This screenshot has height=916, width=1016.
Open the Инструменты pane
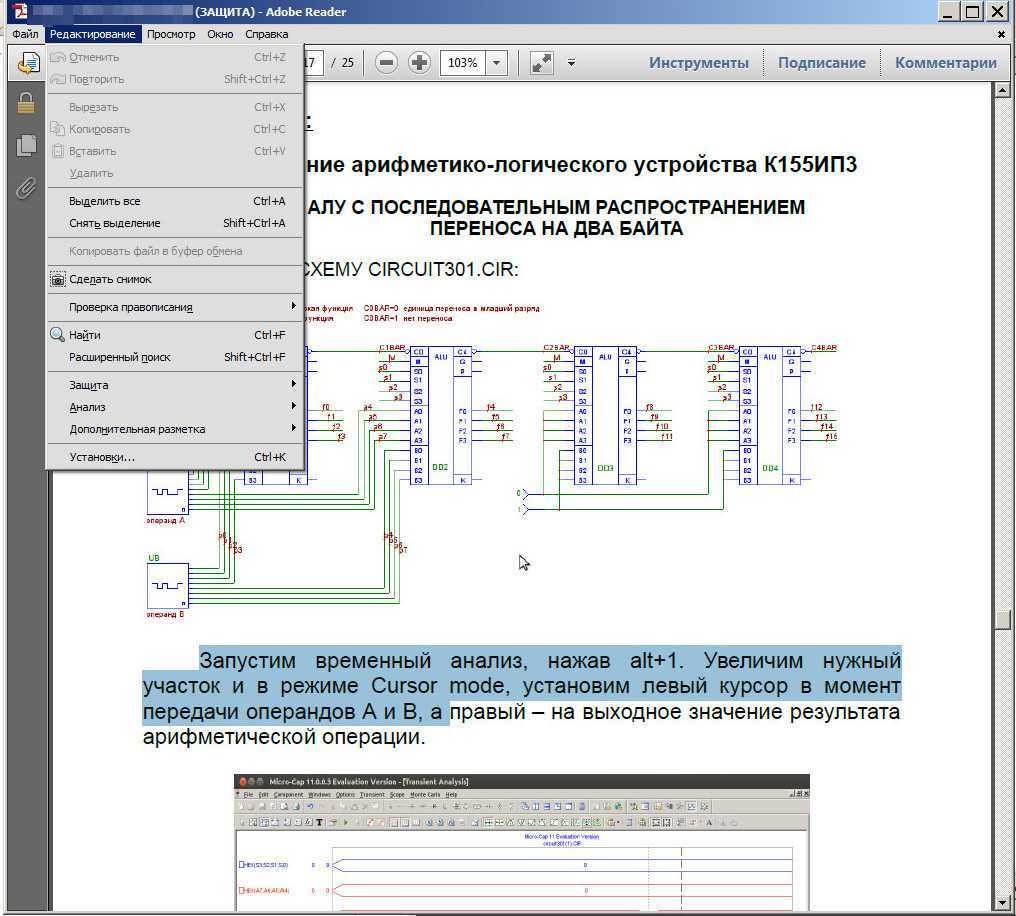click(698, 63)
